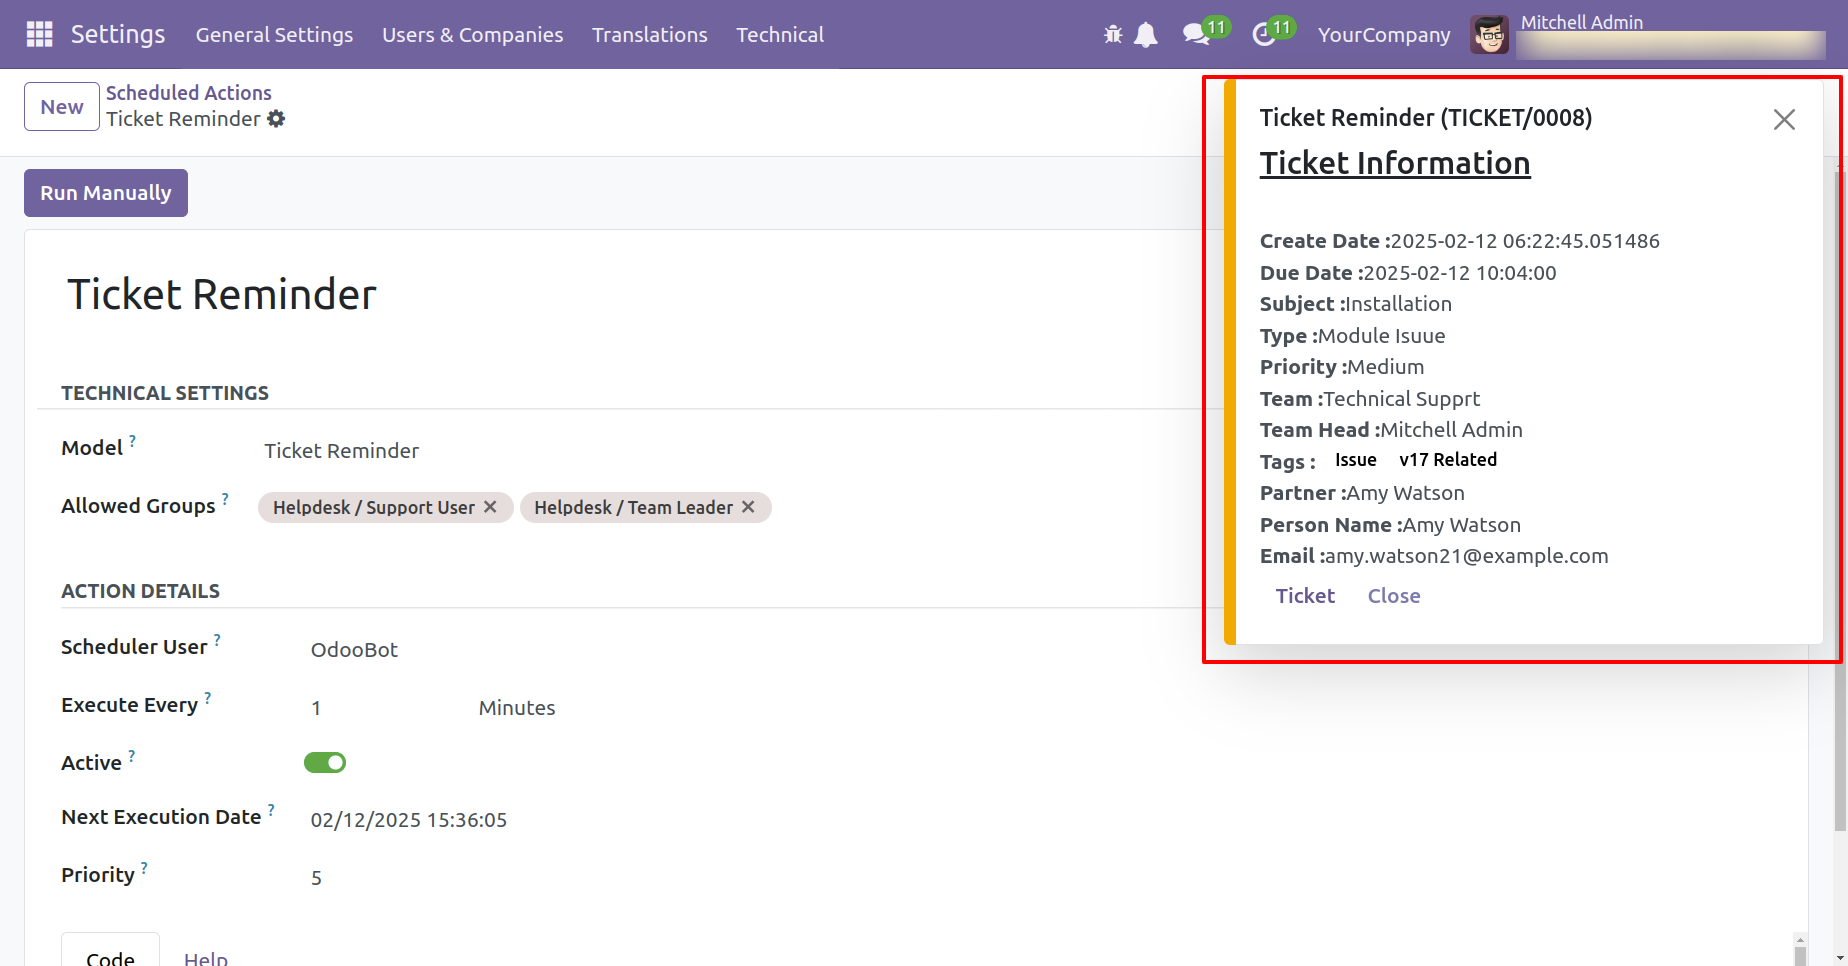Open YourCompany company switcher
Screen dimensions: 1848x966
click(1384, 35)
